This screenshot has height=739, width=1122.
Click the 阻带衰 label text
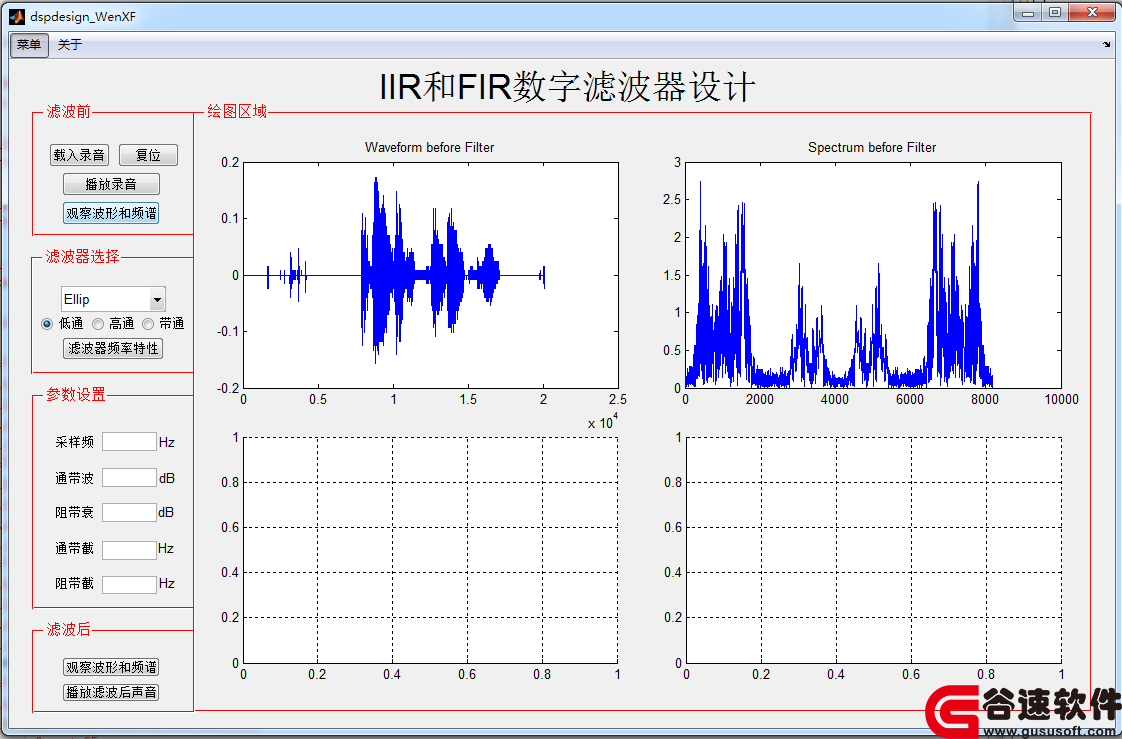point(74,512)
